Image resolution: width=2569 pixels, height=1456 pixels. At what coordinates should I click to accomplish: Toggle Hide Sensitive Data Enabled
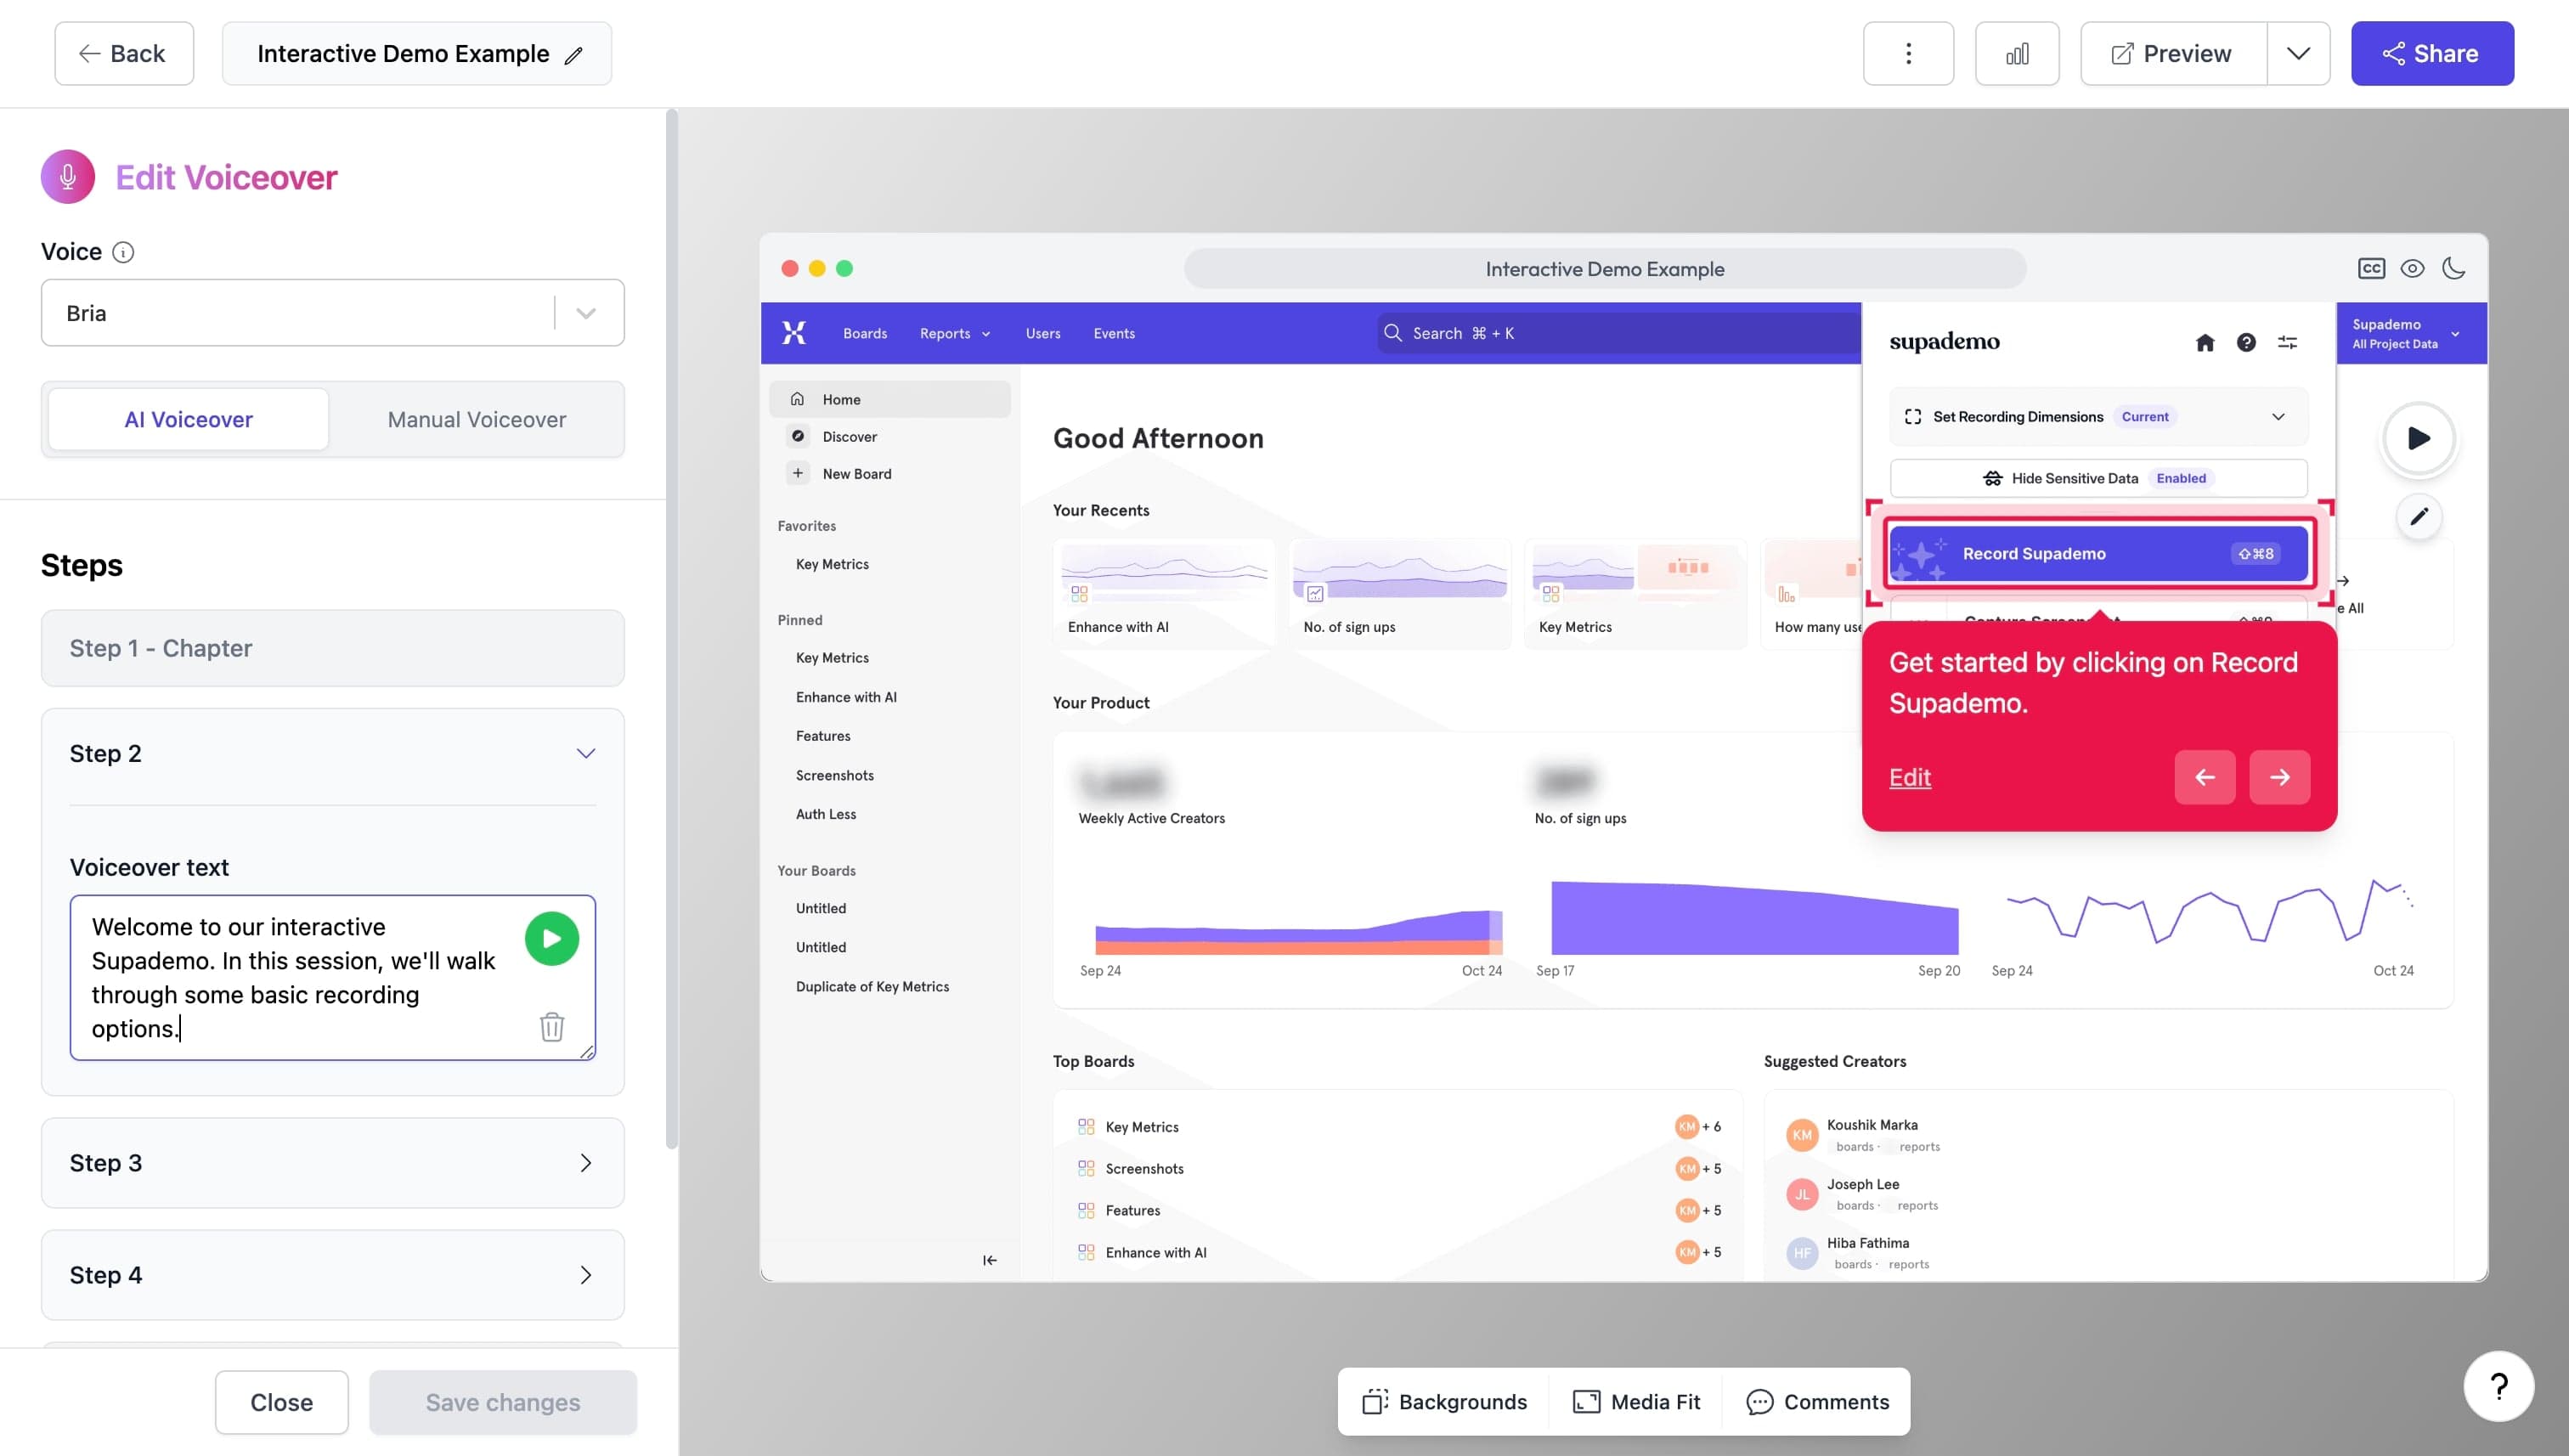coord(2098,478)
